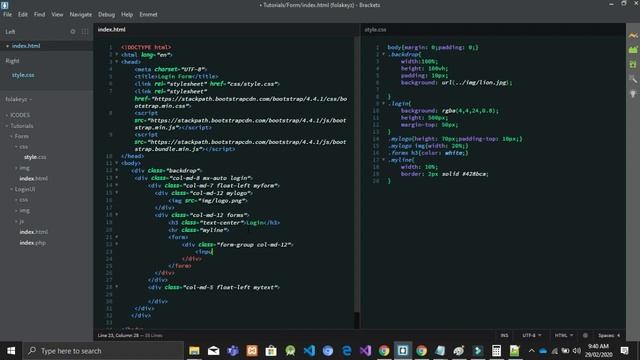Open the notification center icon
The width and height of the screenshot is (640, 360).
click(624, 351)
